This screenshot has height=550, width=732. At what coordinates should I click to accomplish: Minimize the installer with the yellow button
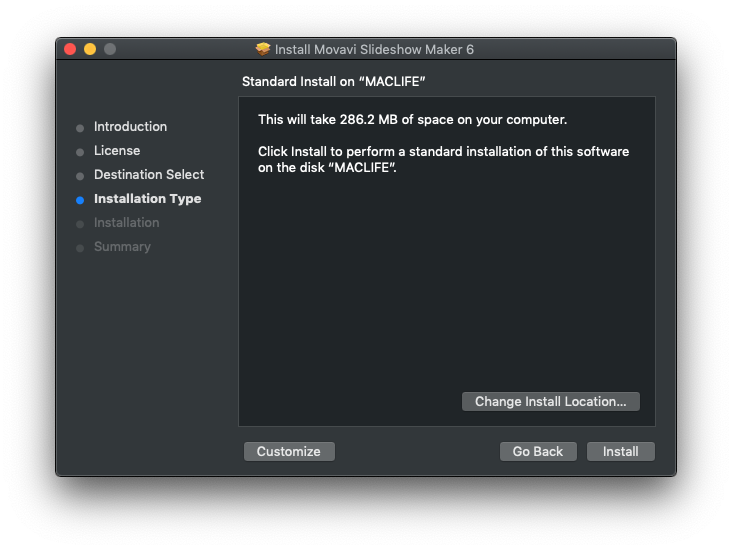90,49
